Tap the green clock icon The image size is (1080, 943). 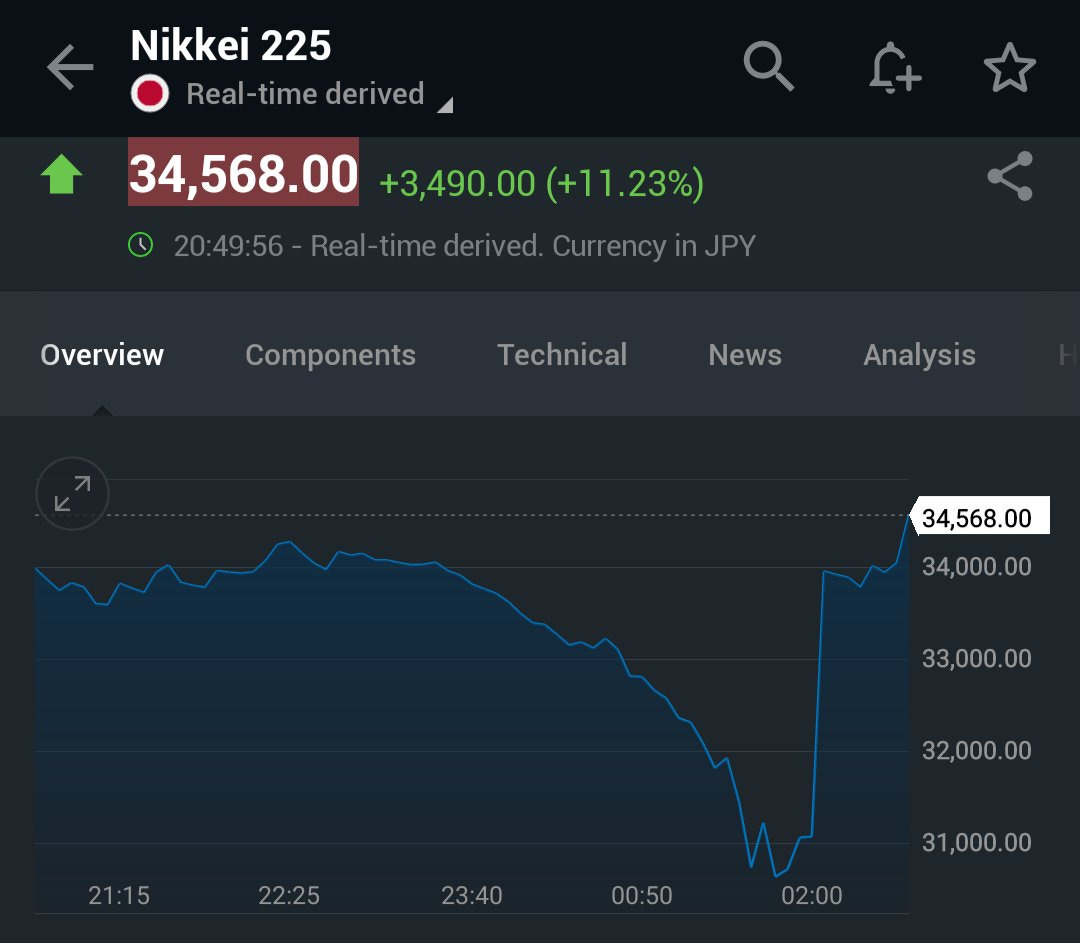click(x=141, y=245)
